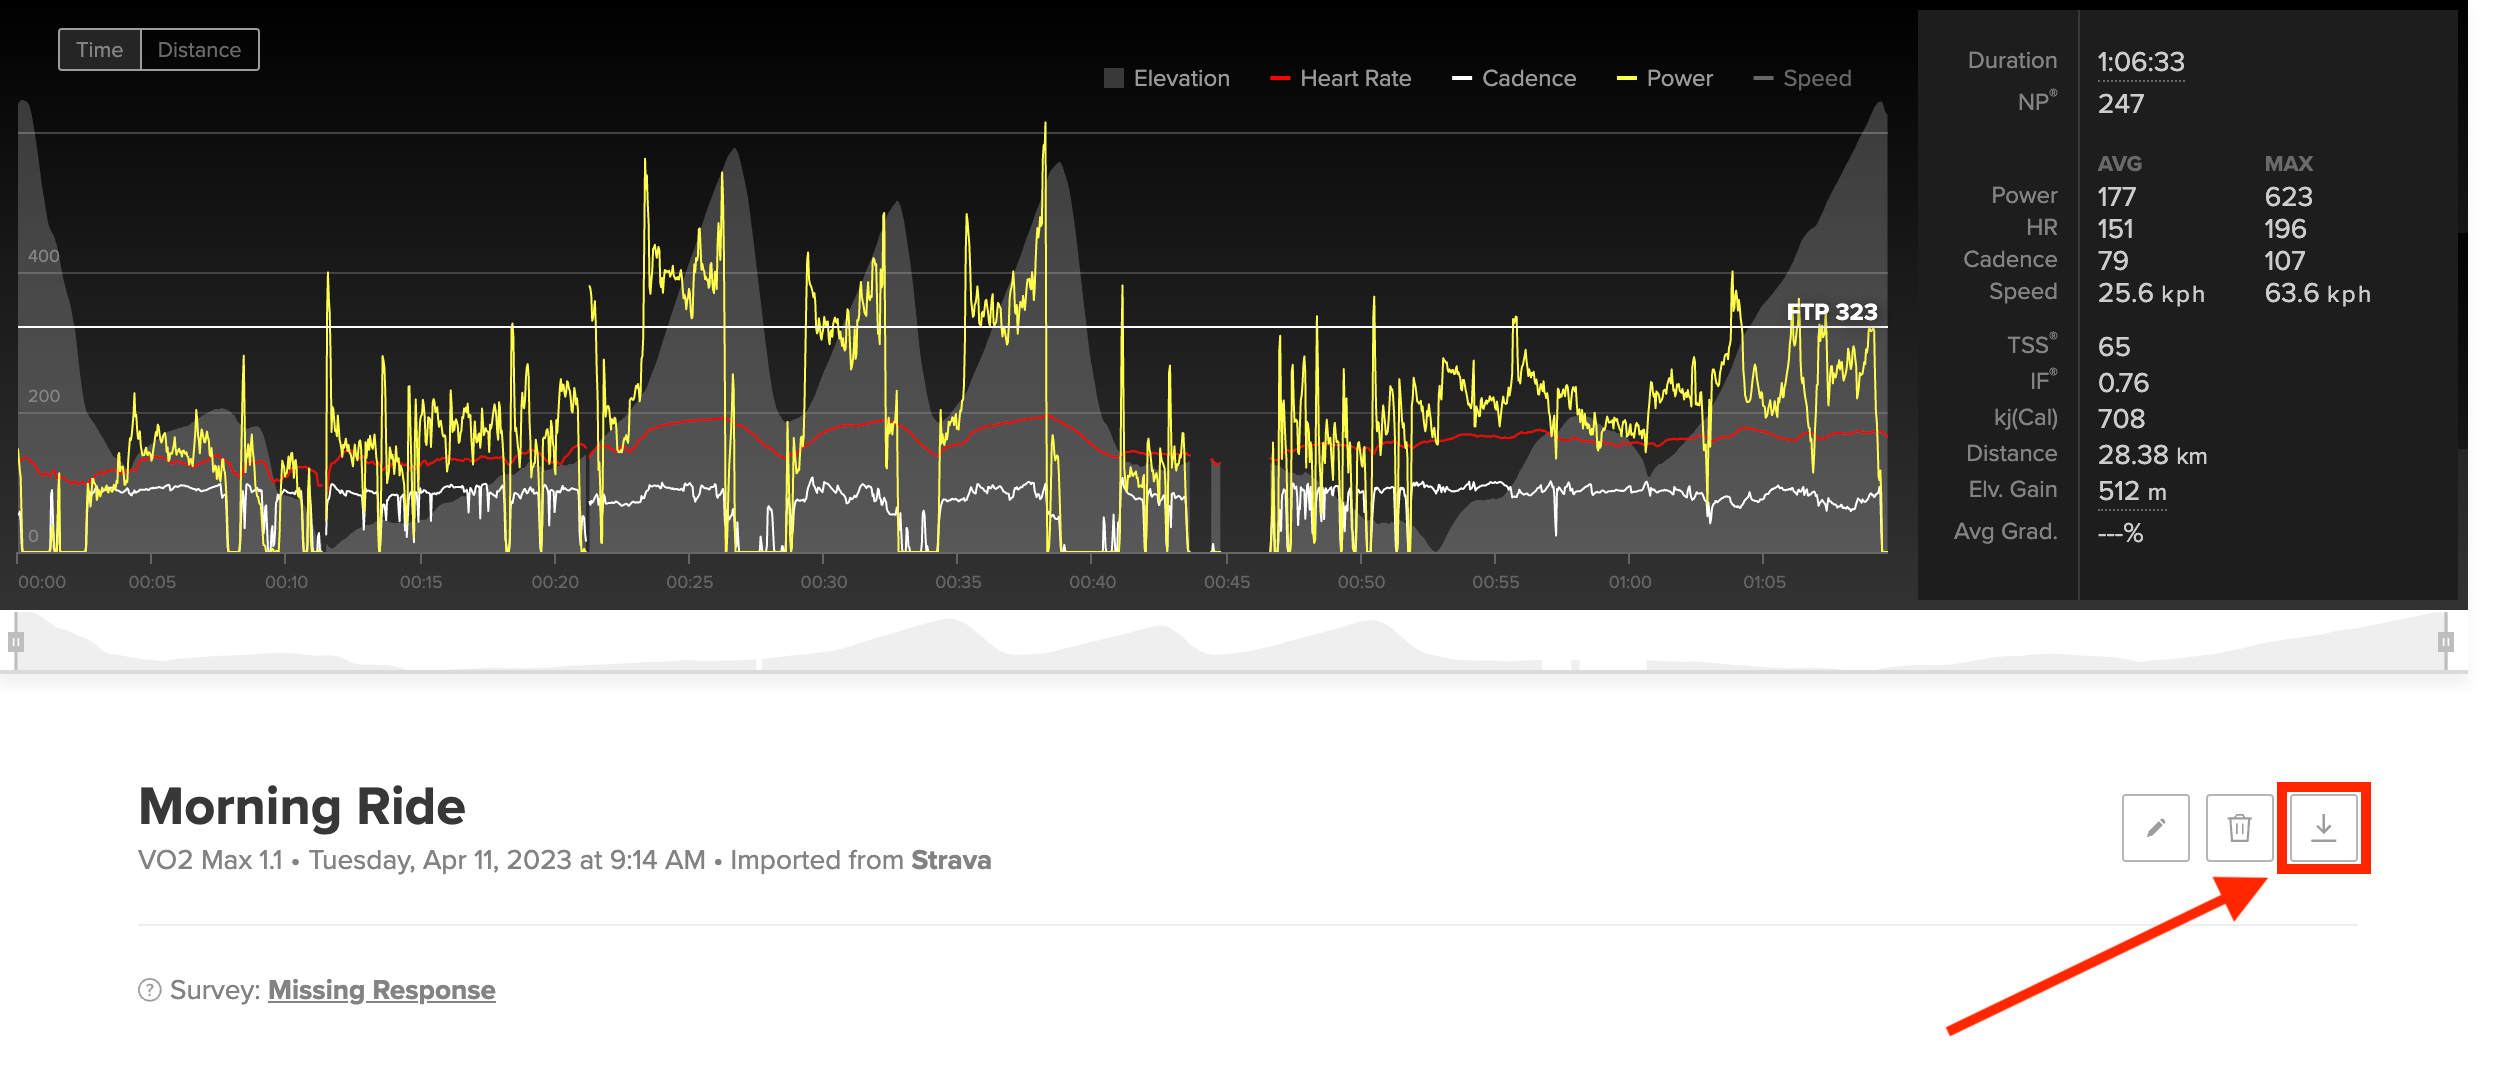Click the max cadence value 107
This screenshot has height=1070, width=2498.
pyautogui.click(x=2285, y=261)
